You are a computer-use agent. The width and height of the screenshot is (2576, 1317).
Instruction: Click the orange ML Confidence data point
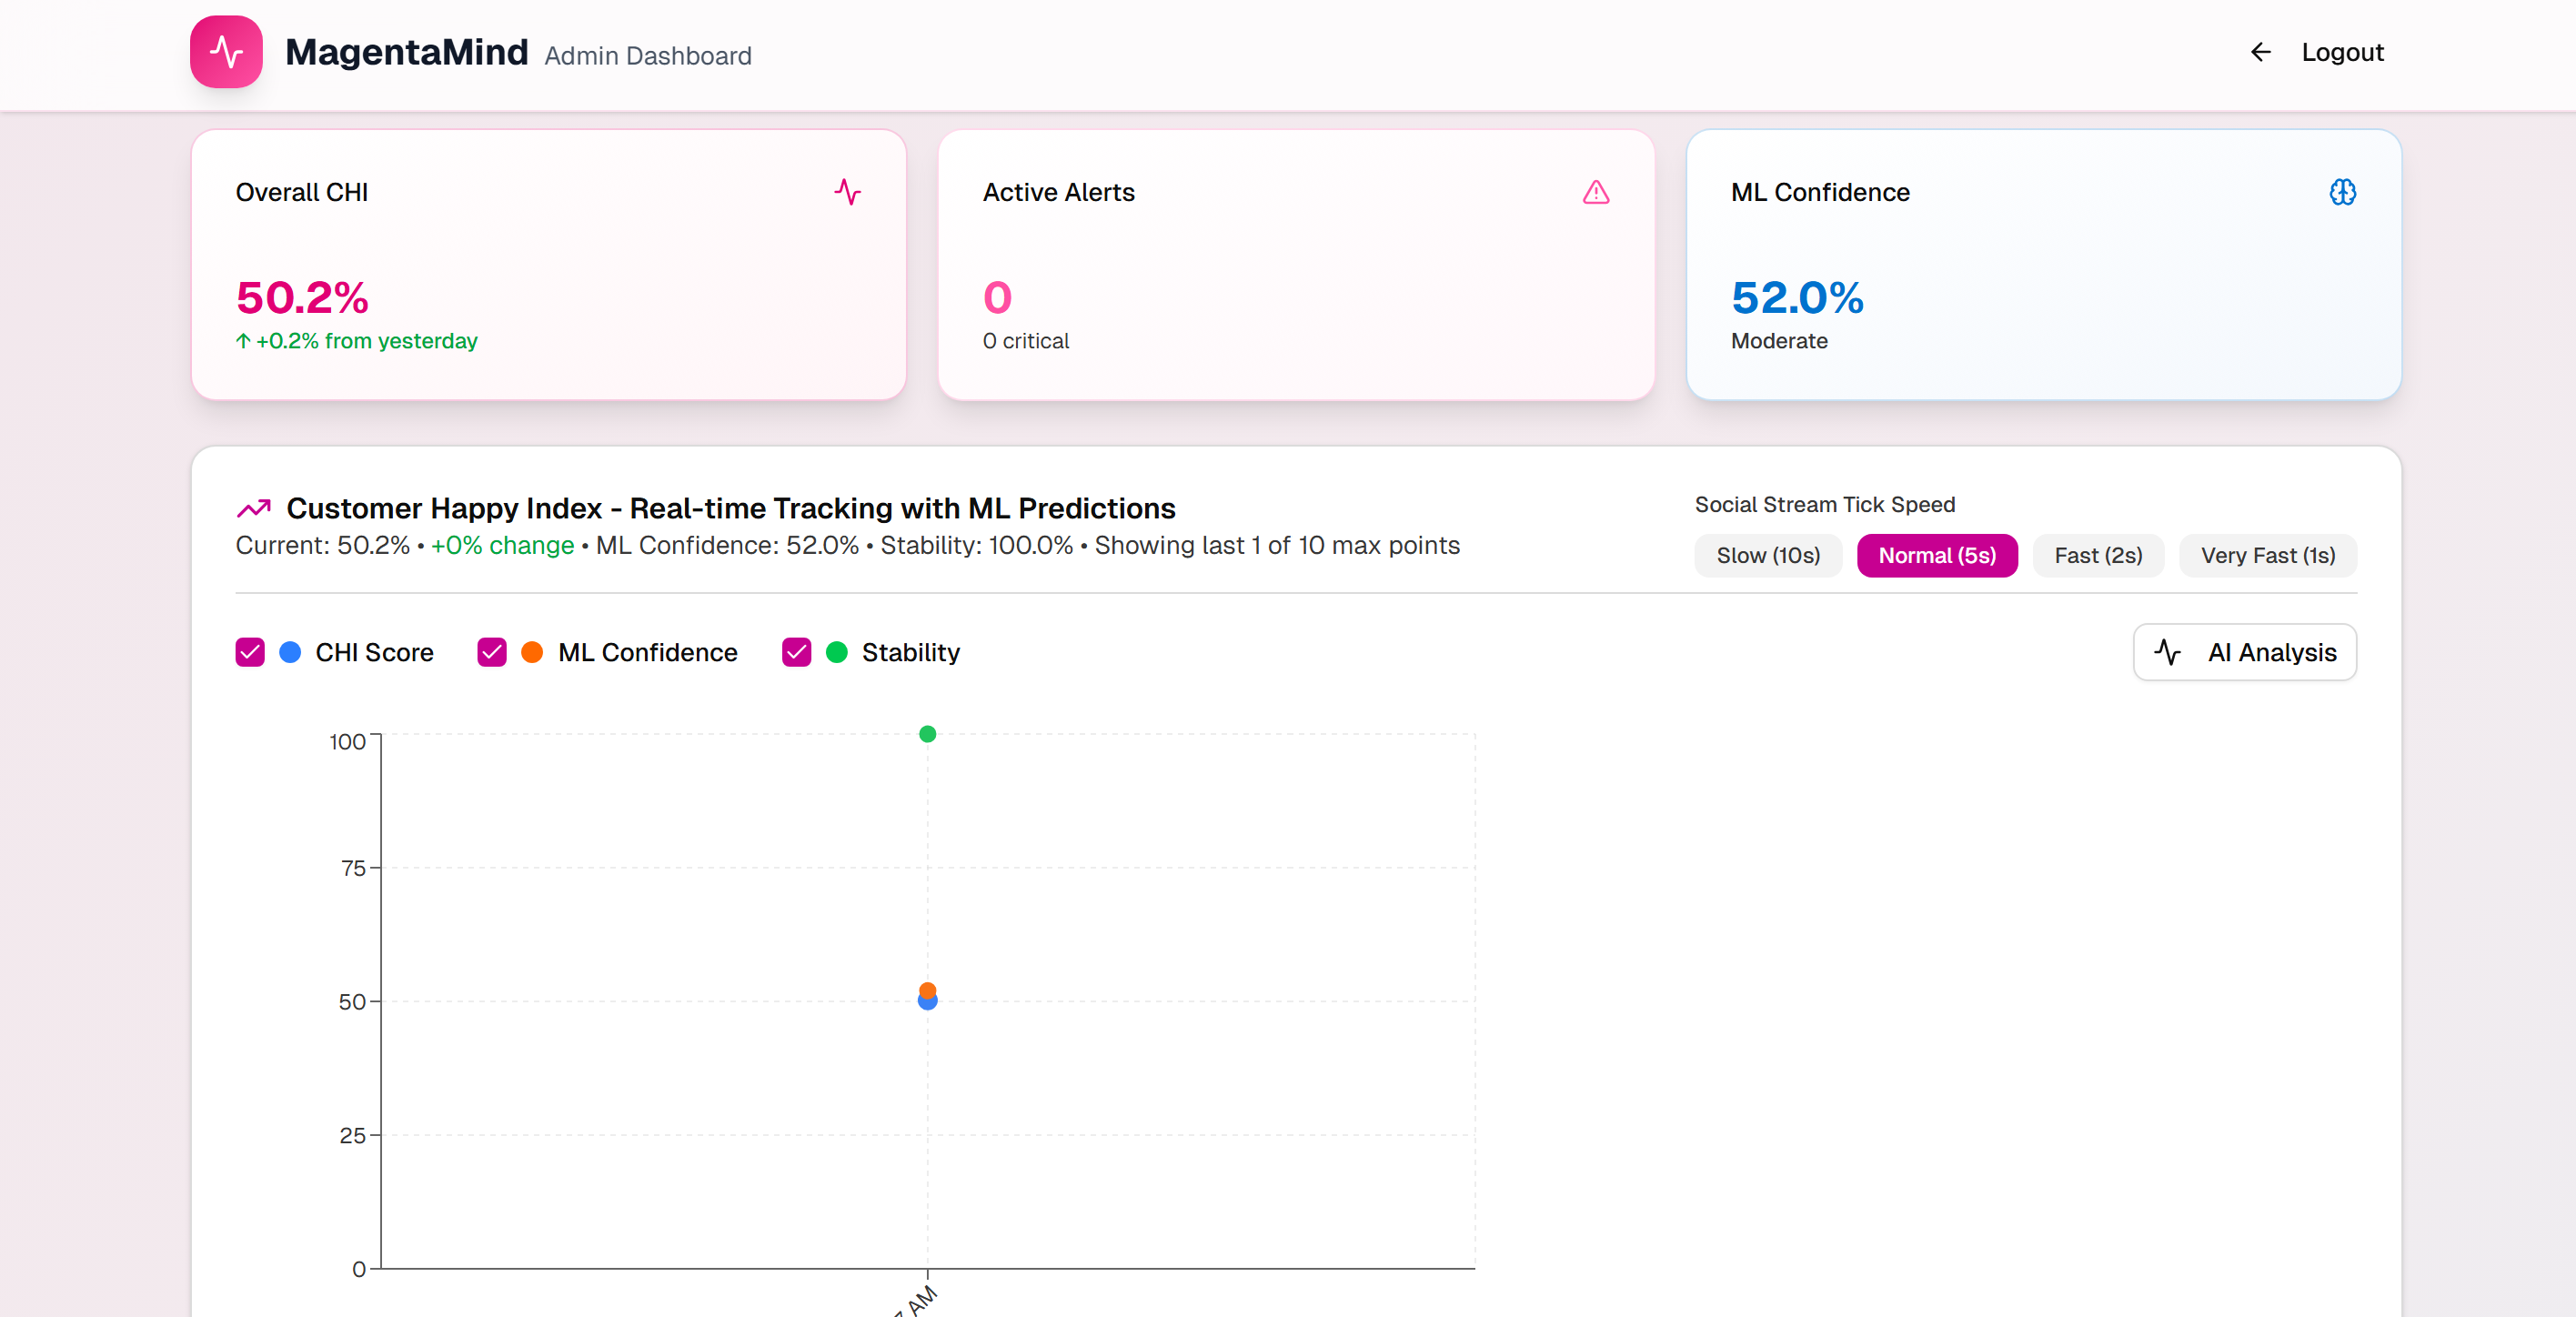click(x=927, y=989)
